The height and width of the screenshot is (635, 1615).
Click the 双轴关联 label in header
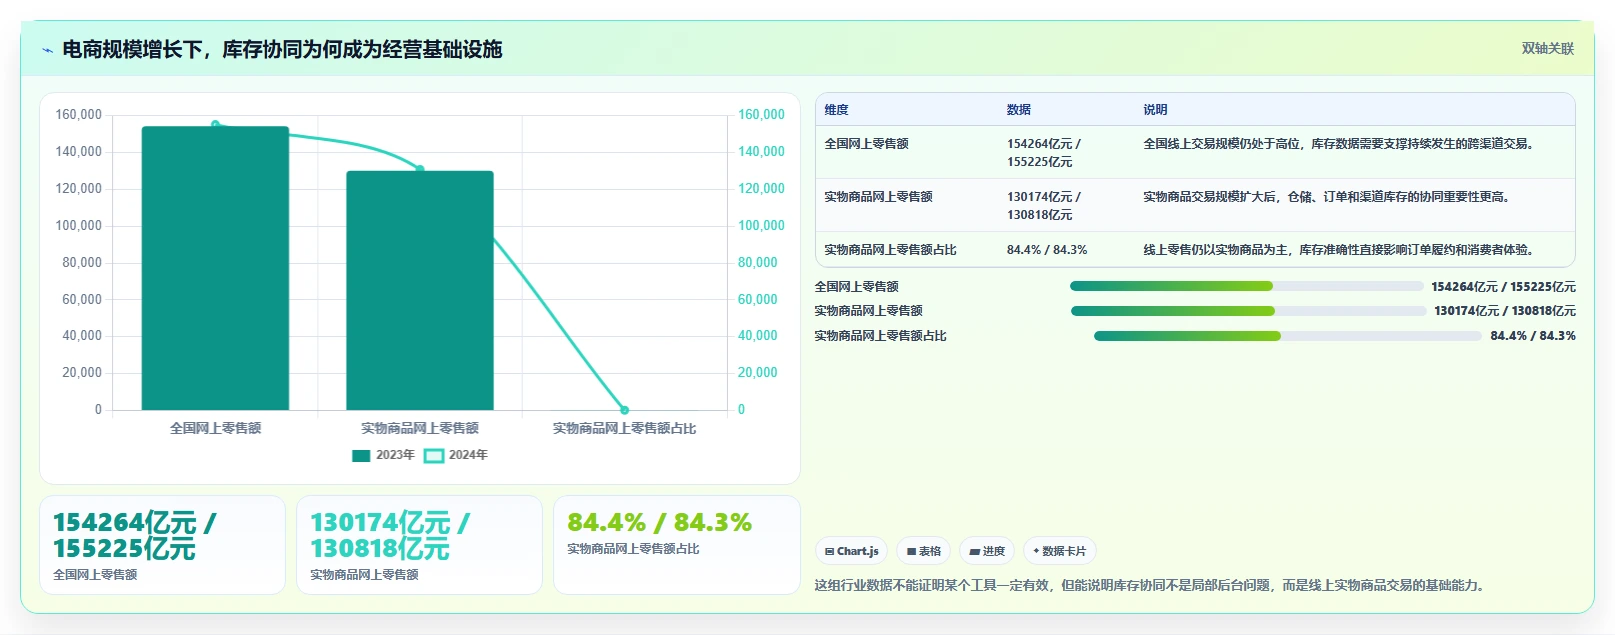(x=1548, y=49)
